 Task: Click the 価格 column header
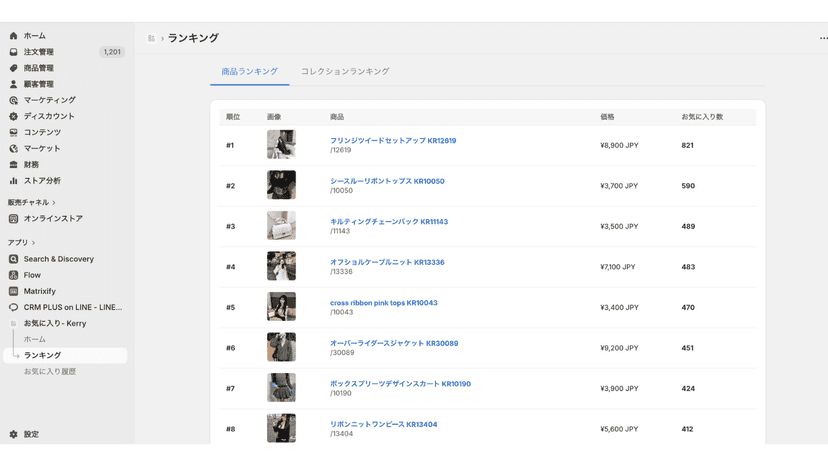(607, 117)
